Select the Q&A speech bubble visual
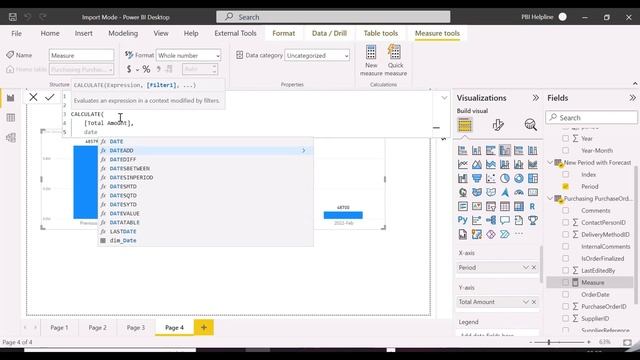 (x=504, y=220)
